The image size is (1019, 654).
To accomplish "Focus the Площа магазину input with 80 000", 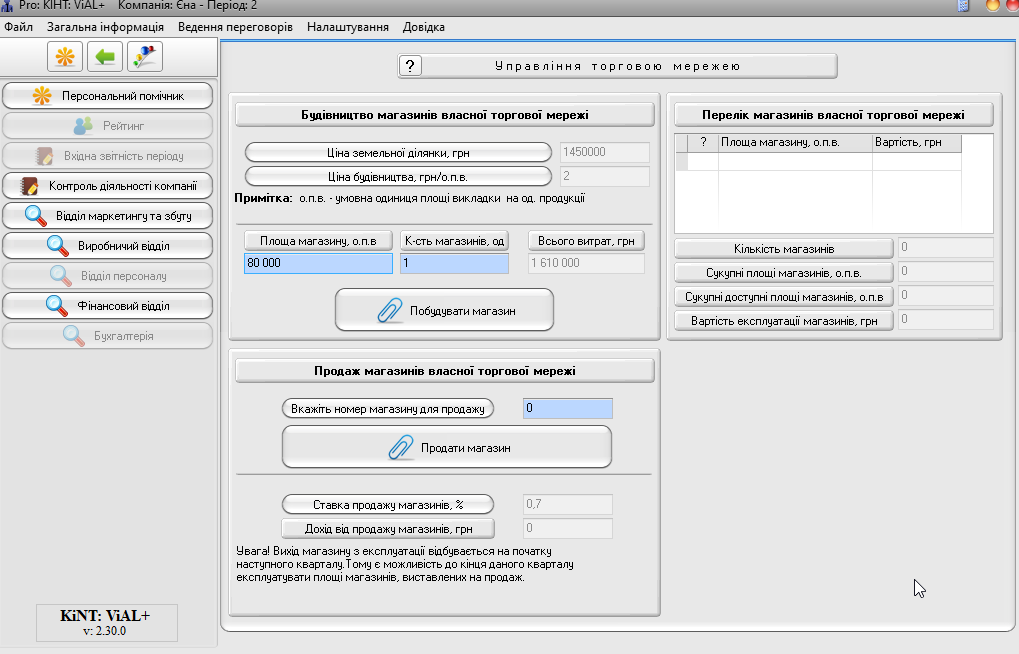I will pos(318,263).
